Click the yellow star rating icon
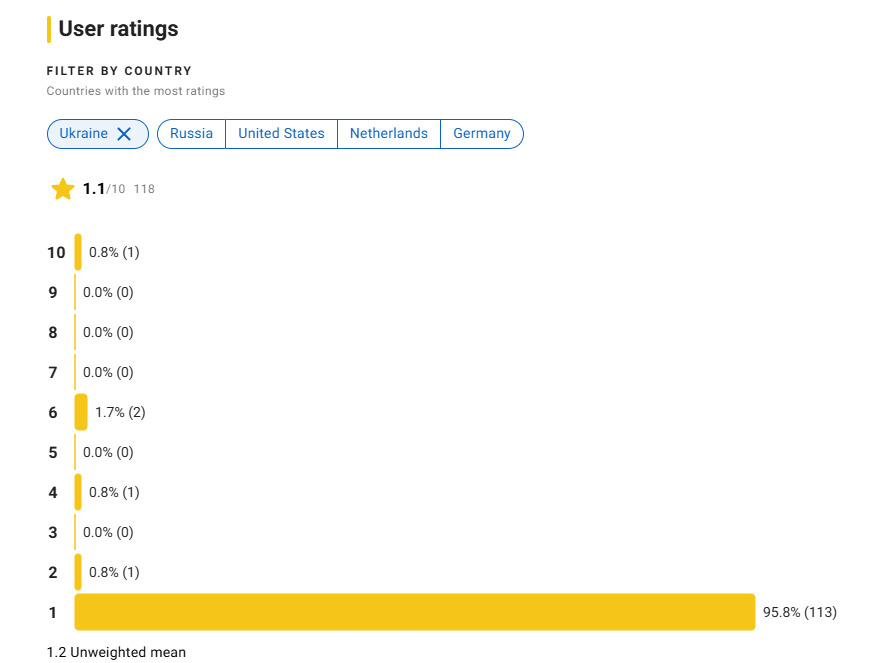Screen dimensions: 870x663 point(63,189)
